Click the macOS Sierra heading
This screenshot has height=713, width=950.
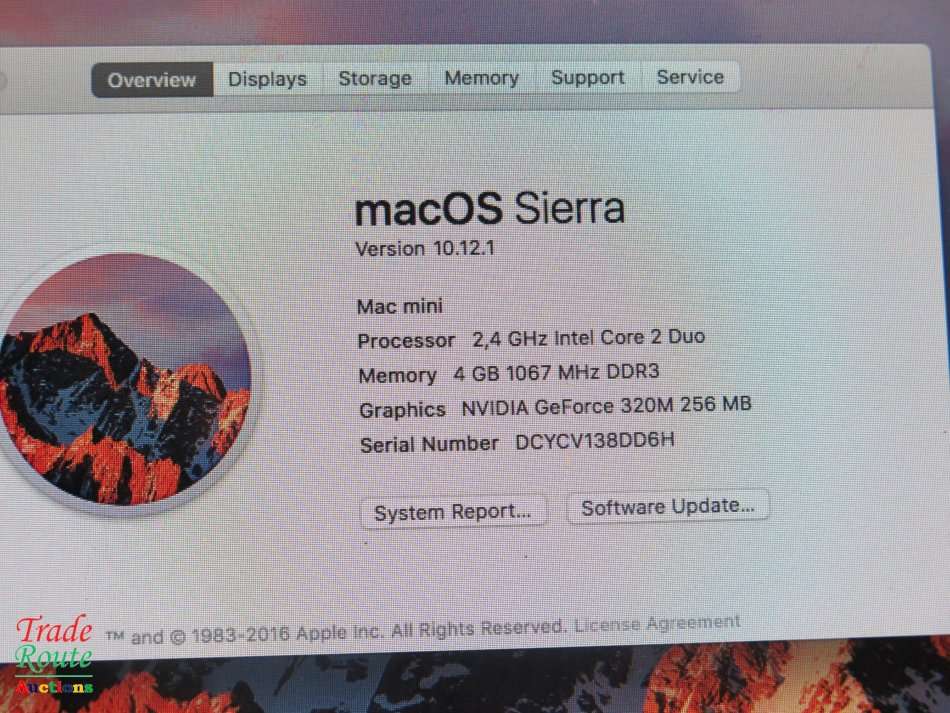click(x=490, y=208)
